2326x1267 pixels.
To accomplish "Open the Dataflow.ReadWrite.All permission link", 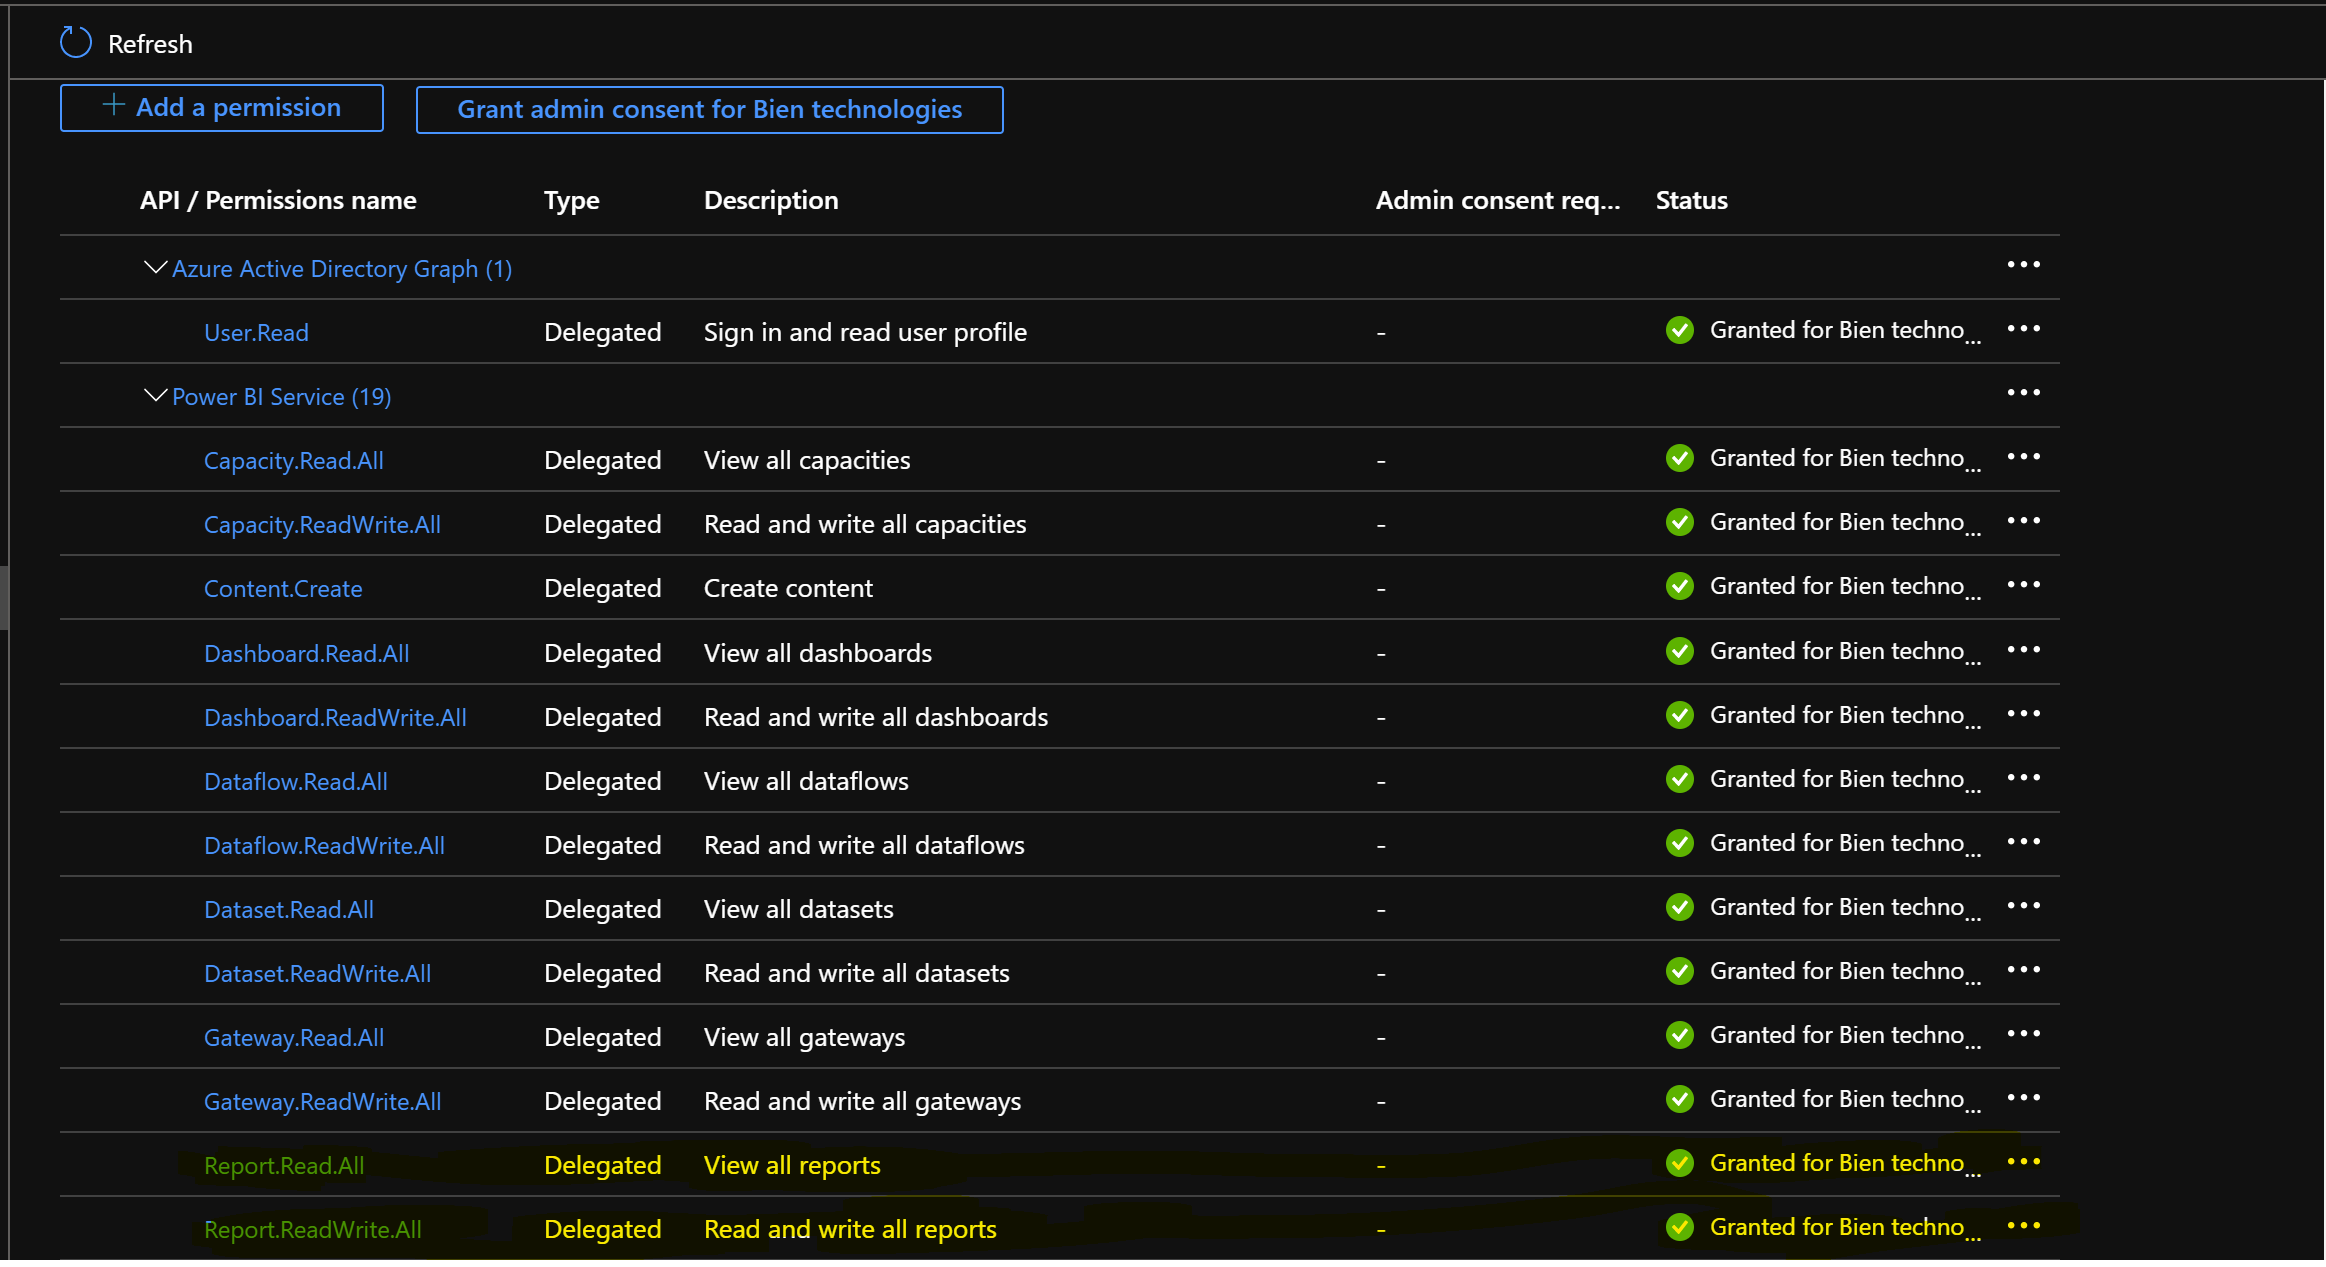I will tap(324, 845).
